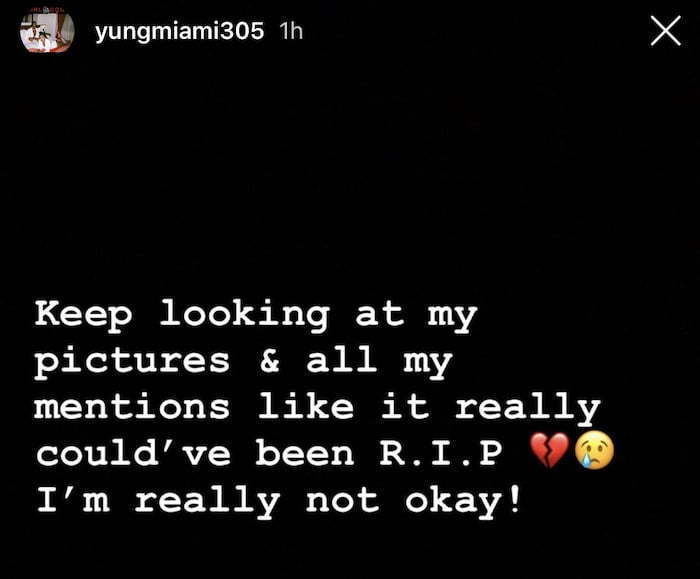Viewport: 700px width, 579px height.
Task: Select the word "like" in the story
Action: tap(306, 405)
